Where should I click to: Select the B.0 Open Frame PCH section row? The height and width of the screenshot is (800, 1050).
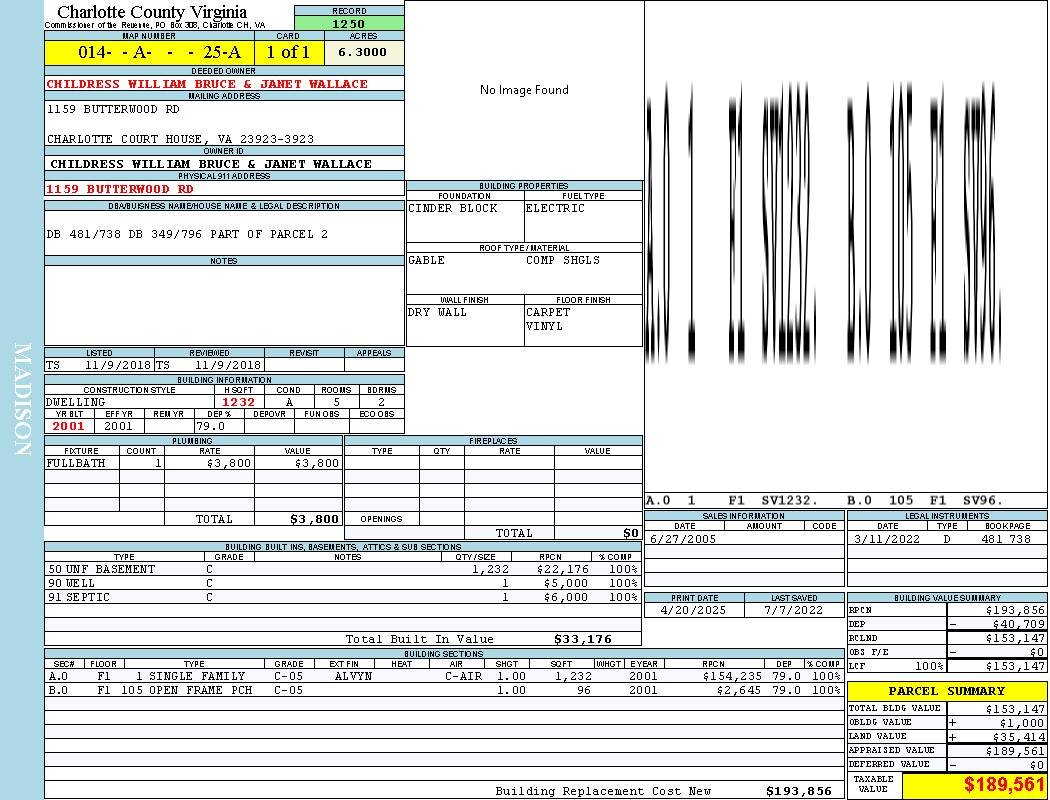tap(444, 690)
